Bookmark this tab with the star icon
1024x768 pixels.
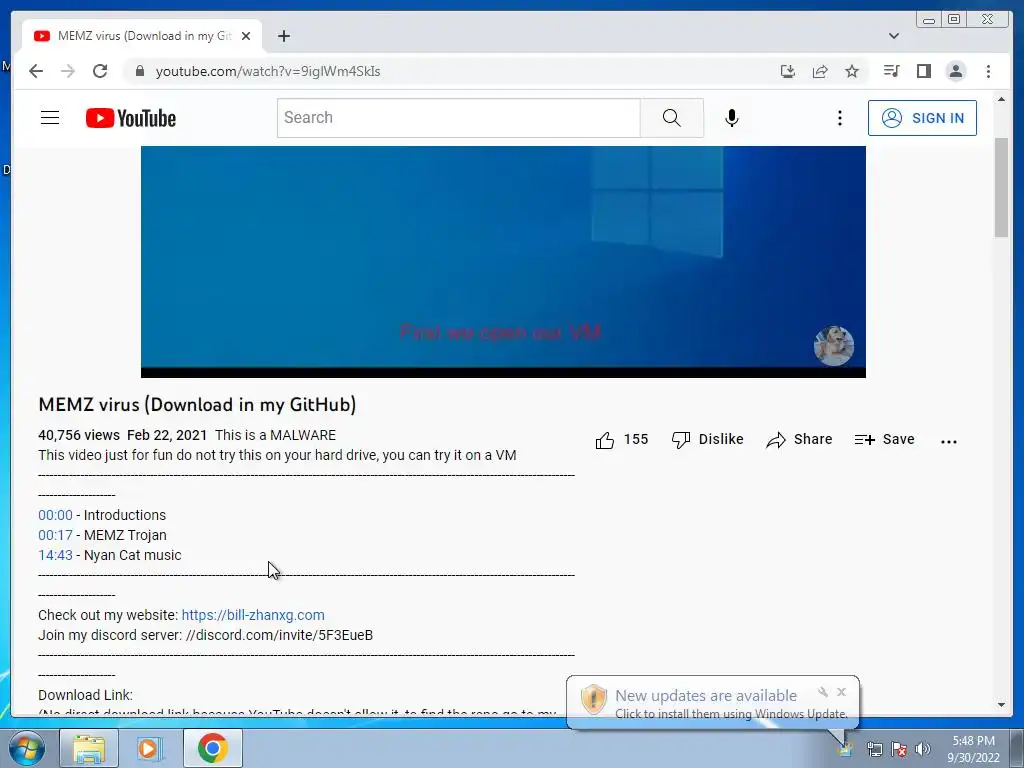pos(852,71)
